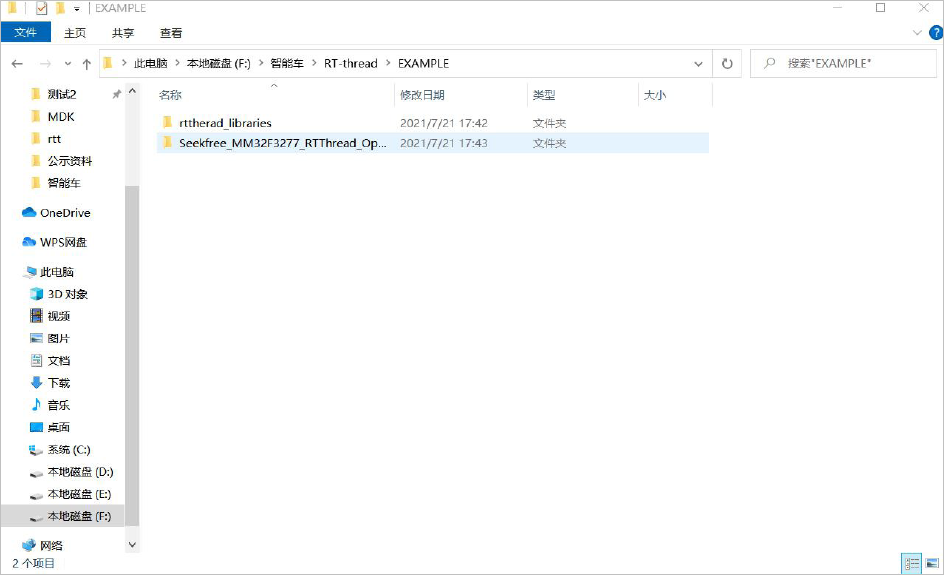944x575 pixels.
Task: Click 智能车 breadcrumb in address bar
Action: (x=287, y=63)
